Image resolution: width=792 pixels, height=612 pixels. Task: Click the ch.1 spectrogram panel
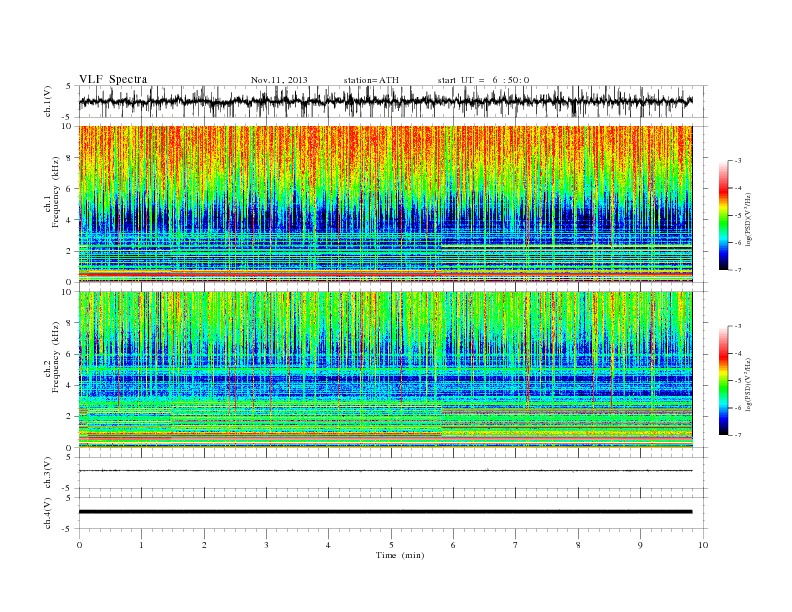pos(385,204)
